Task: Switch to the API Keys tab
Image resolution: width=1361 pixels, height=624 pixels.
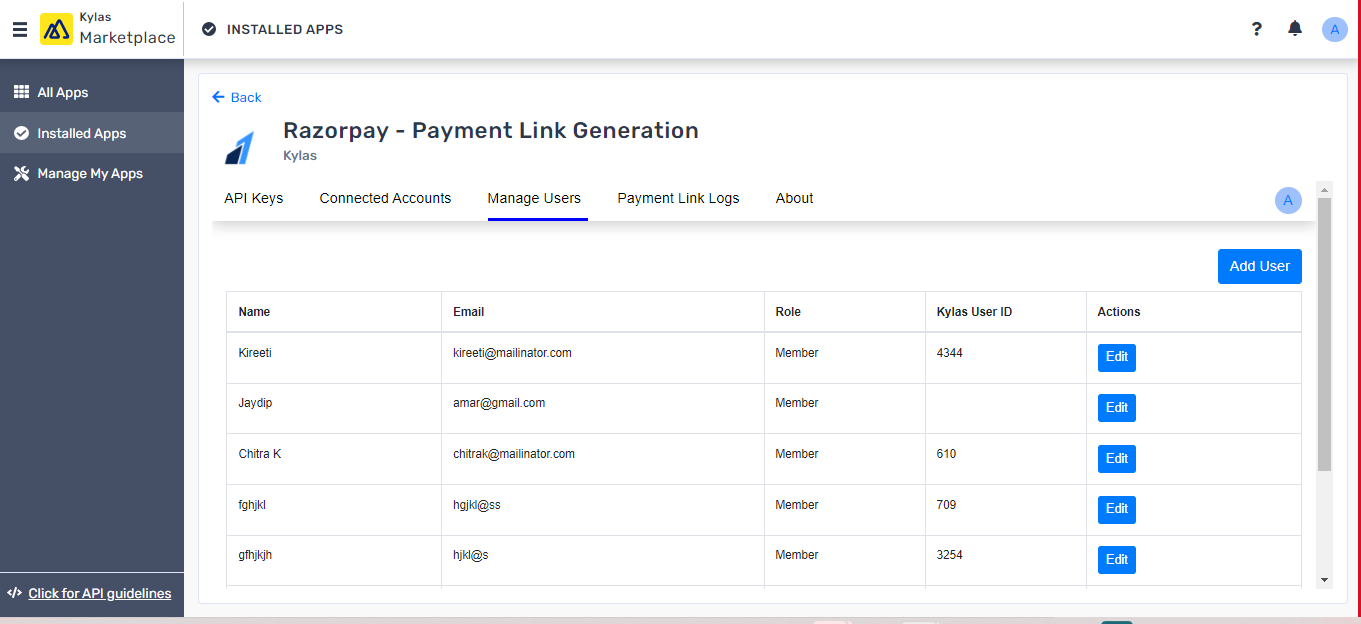Action: [254, 198]
